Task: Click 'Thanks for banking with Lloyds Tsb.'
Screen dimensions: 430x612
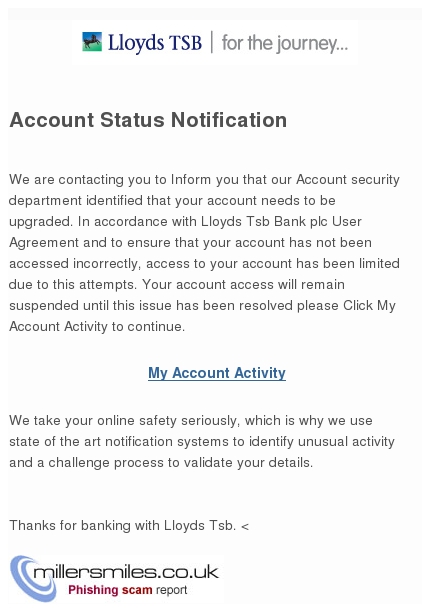Action: 123,525
